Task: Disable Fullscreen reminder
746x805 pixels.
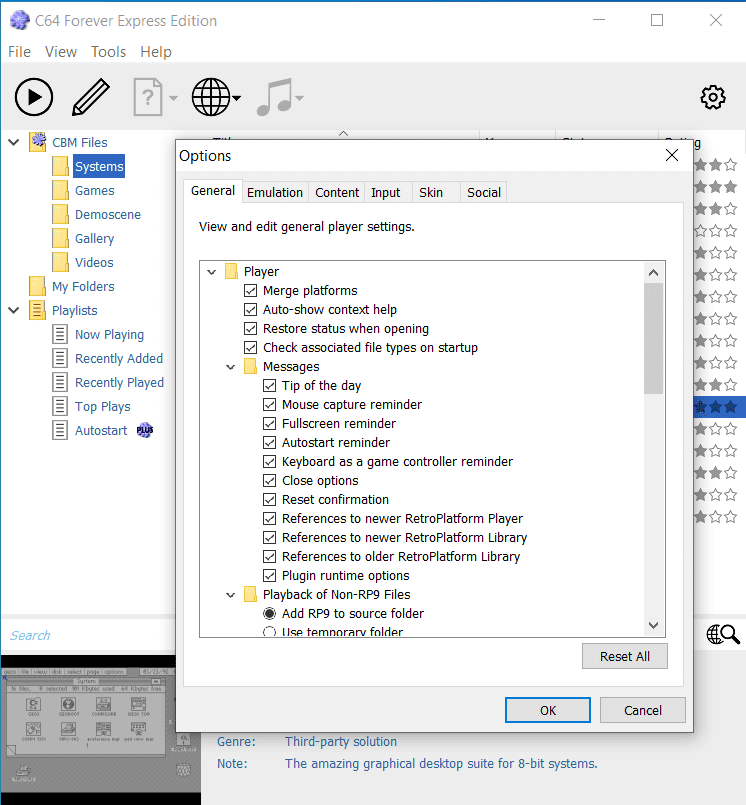Action: click(270, 424)
